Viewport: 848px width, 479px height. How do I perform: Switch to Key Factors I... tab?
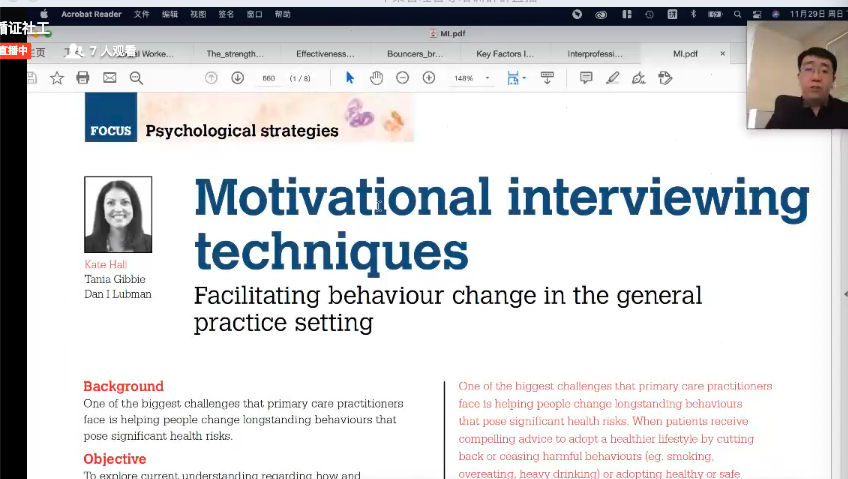pos(505,54)
